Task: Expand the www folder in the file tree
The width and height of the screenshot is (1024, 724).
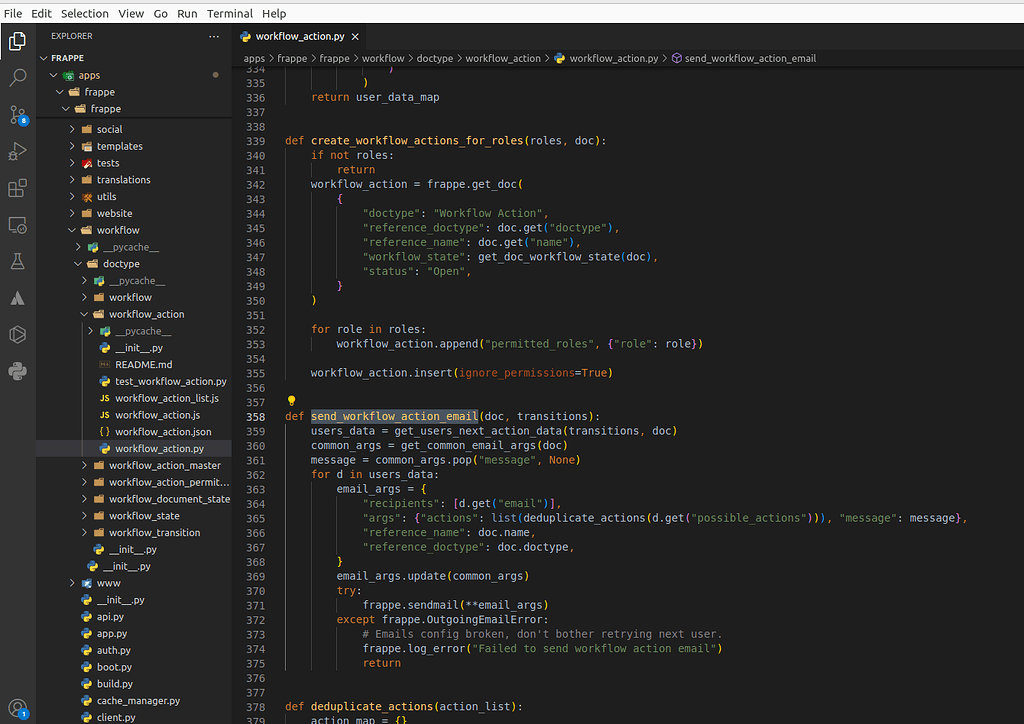Action: (71, 582)
